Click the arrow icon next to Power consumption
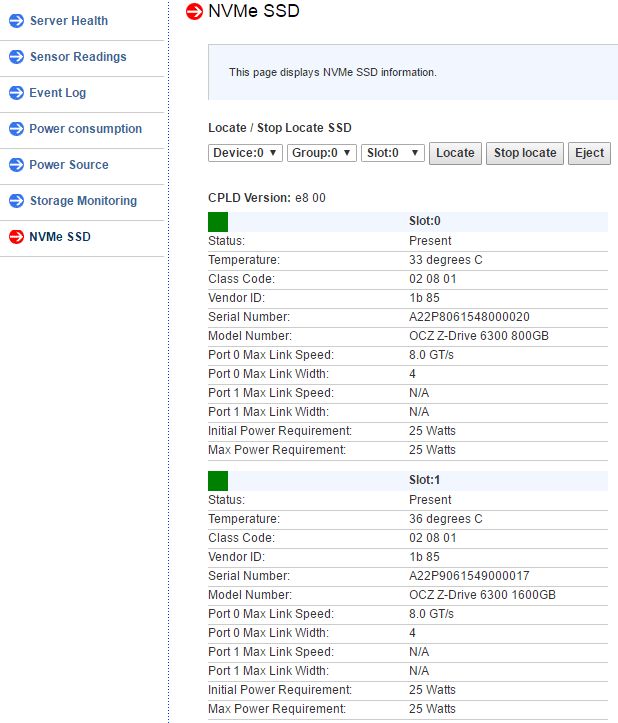Screen dimensions: 618x723 click(17, 129)
